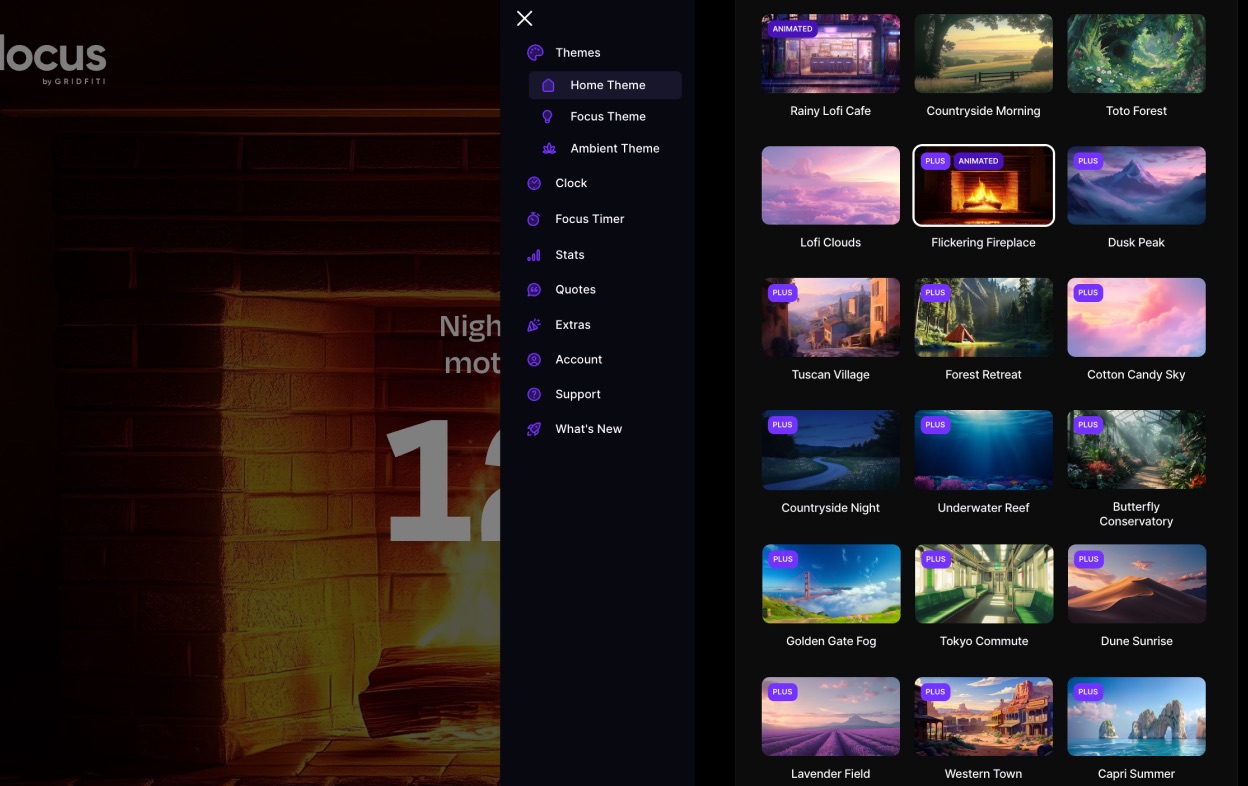Image resolution: width=1248 pixels, height=786 pixels.
Task: Click the "Tuscan Village" caption text
Action: click(x=831, y=375)
